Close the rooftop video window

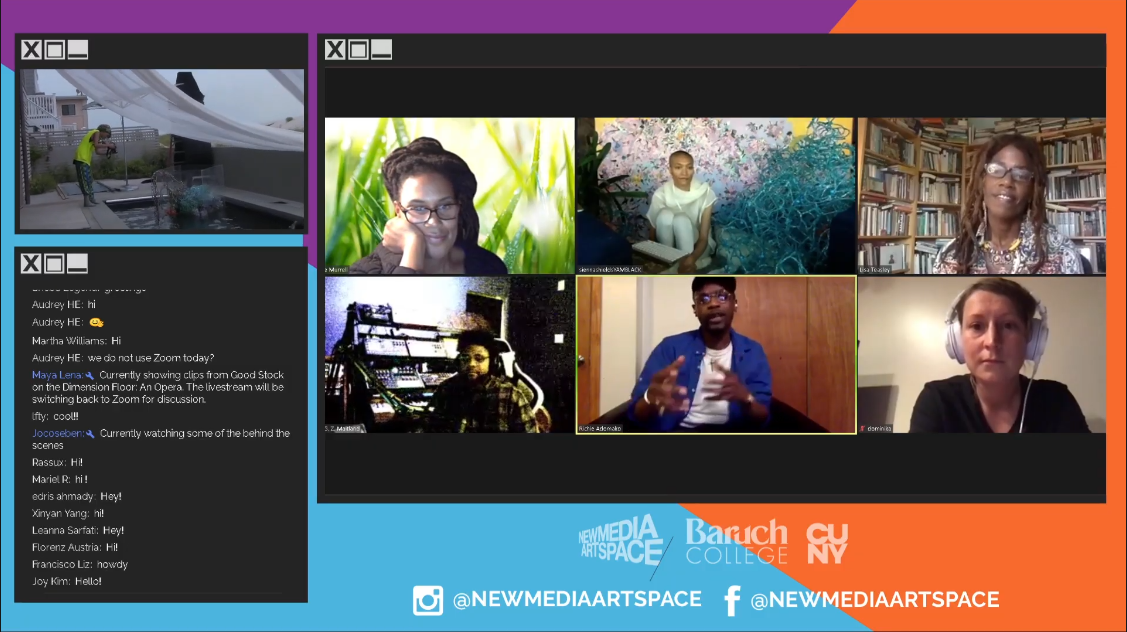click(31, 50)
